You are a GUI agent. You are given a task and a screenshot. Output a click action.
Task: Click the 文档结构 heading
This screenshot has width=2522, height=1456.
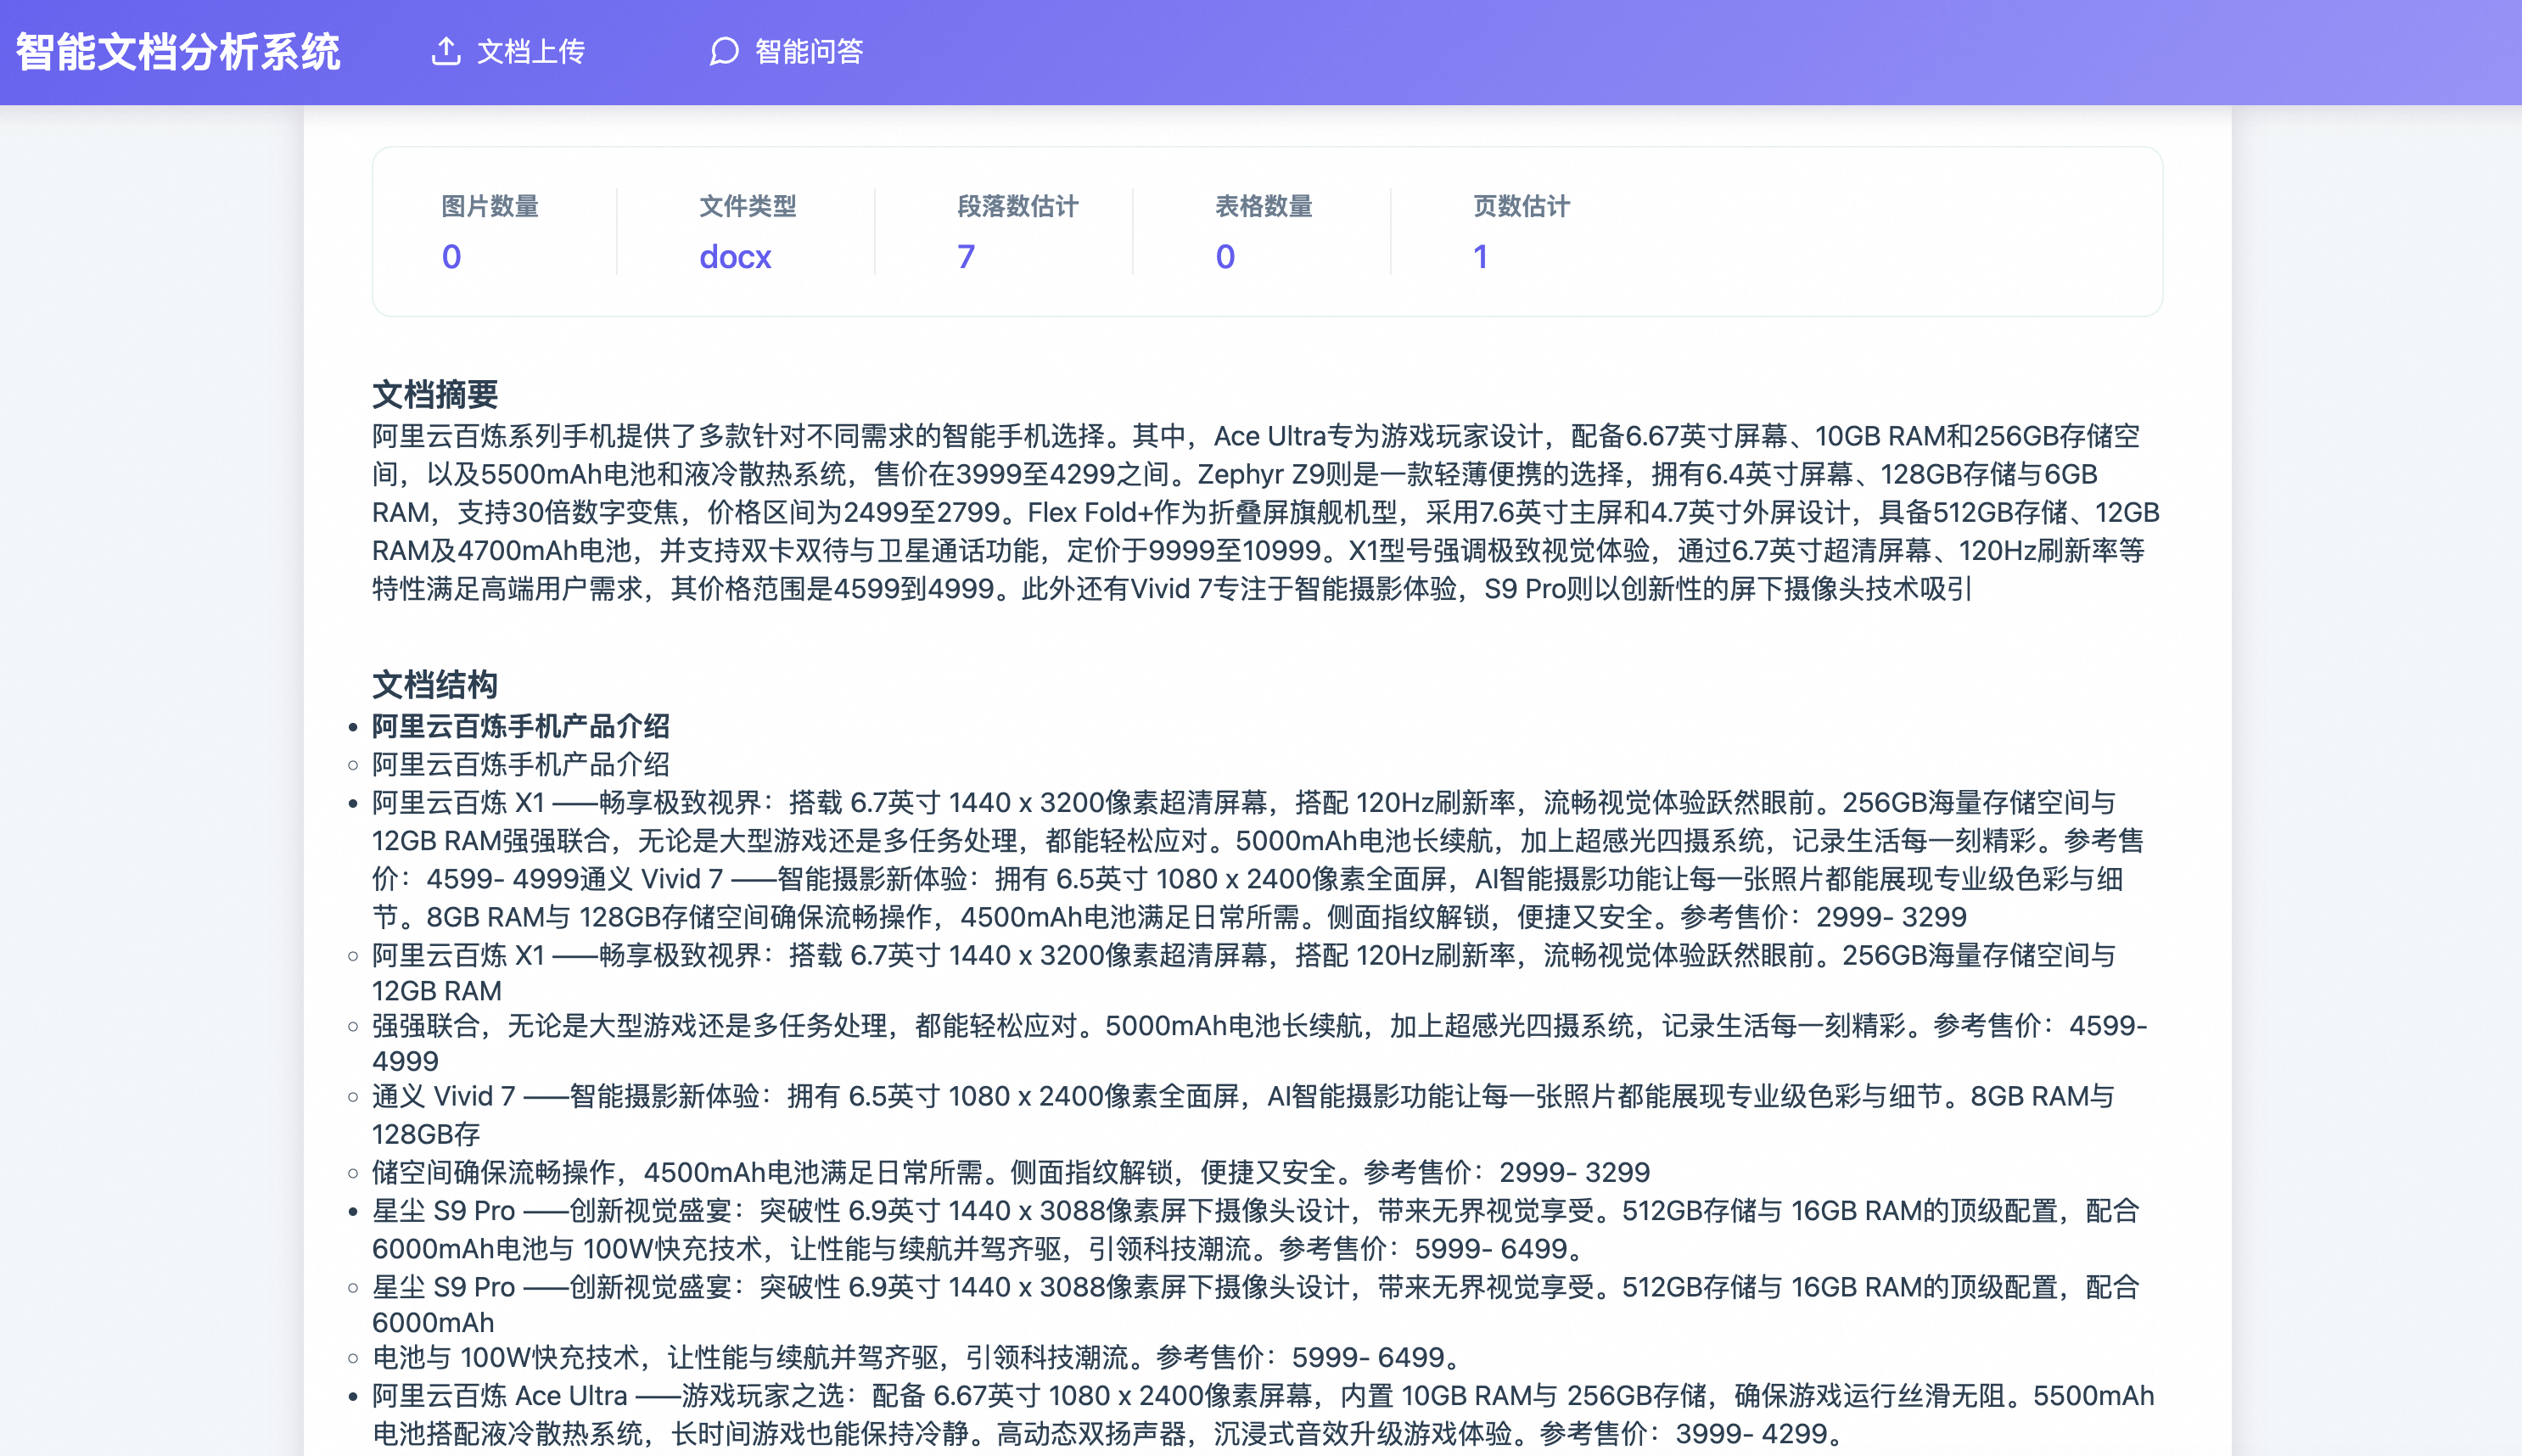435,685
